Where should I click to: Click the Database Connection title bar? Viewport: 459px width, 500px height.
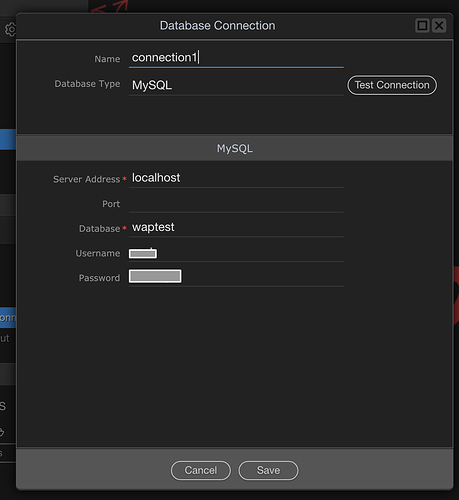click(x=217, y=26)
